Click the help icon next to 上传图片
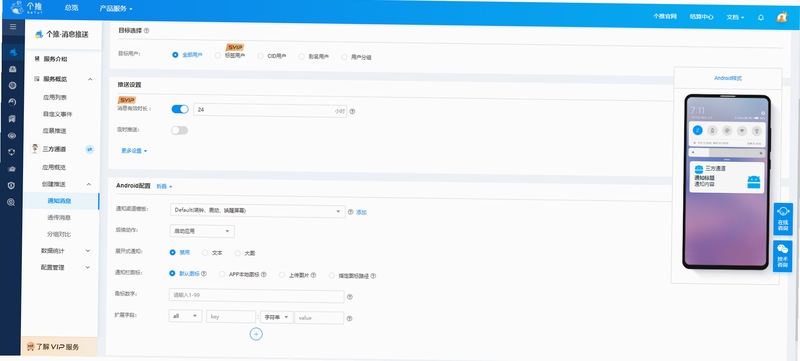 (x=313, y=275)
